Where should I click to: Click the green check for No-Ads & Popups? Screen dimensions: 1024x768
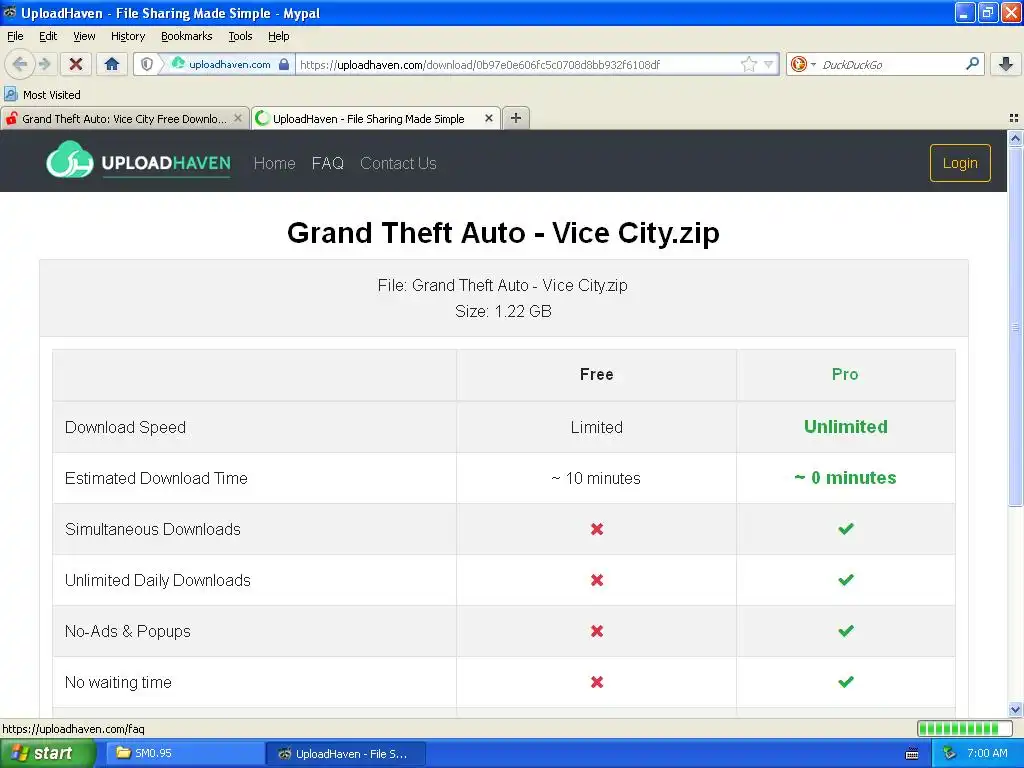pos(845,630)
